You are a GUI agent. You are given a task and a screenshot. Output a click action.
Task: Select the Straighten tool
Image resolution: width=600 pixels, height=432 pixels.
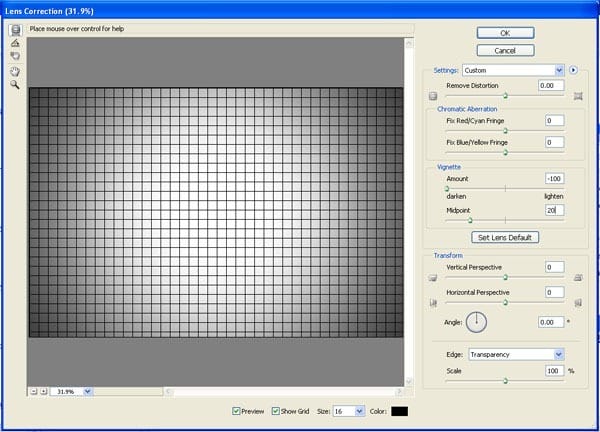15,43
